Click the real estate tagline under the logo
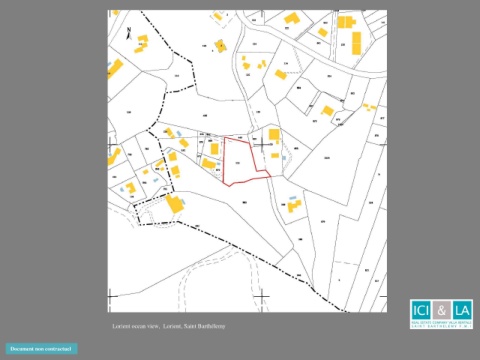 coord(441,324)
